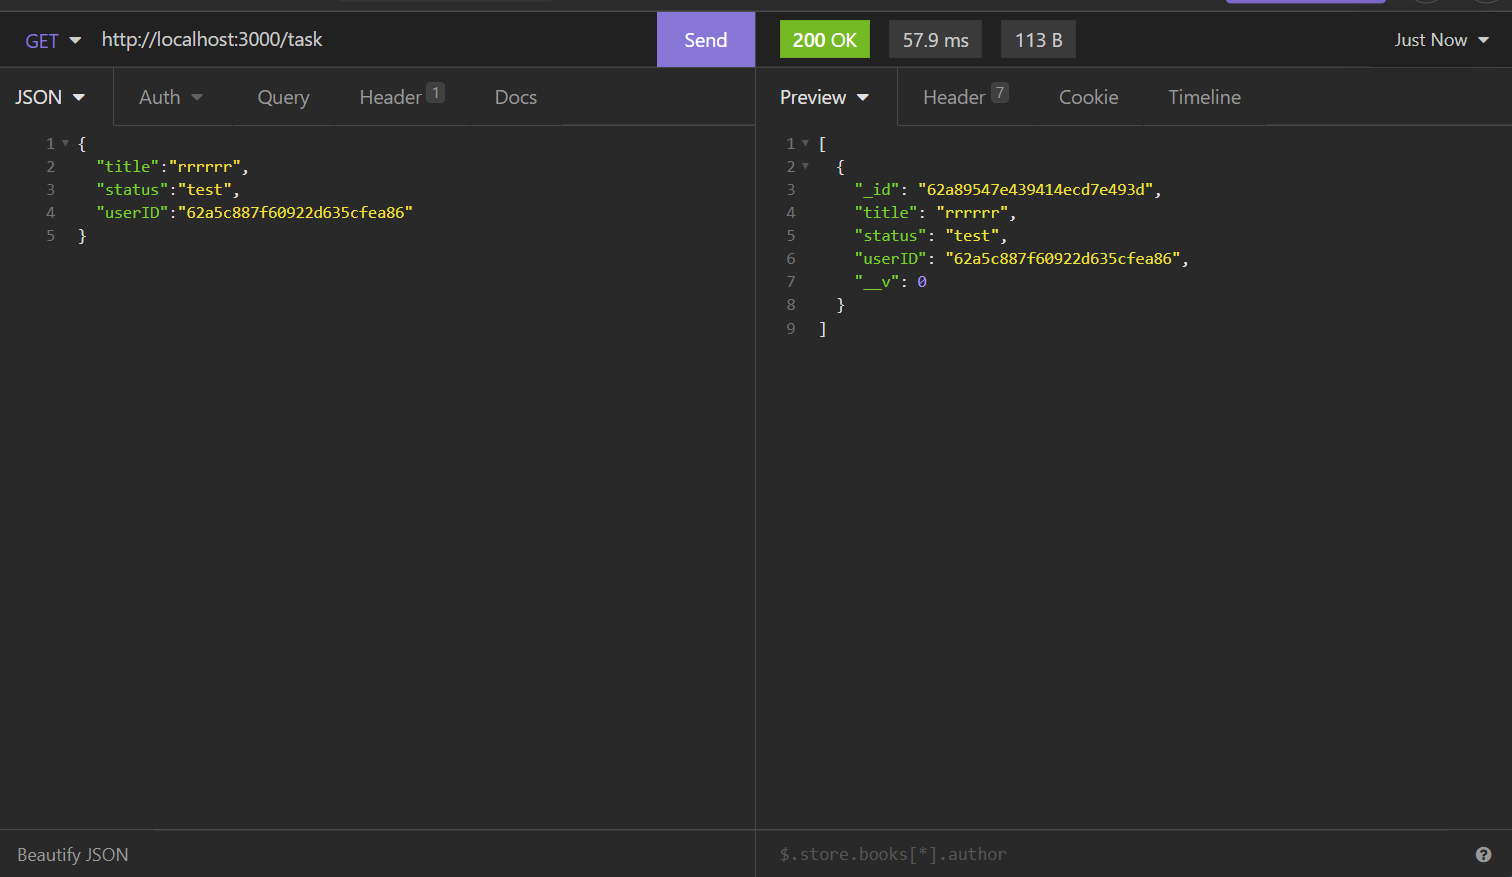This screenshot has width=1512, height=877.
Task: Switch to the Docs tab
Action: coord(516,97)
